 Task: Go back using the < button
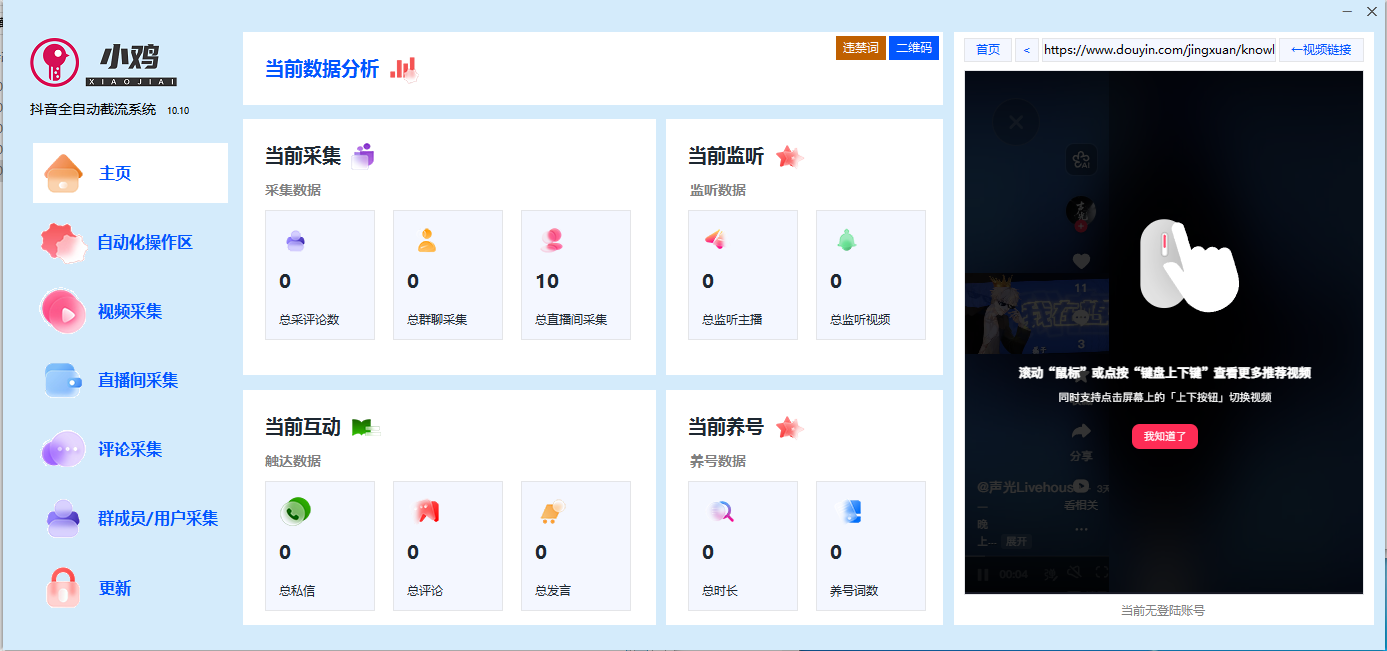(1026, 50)
